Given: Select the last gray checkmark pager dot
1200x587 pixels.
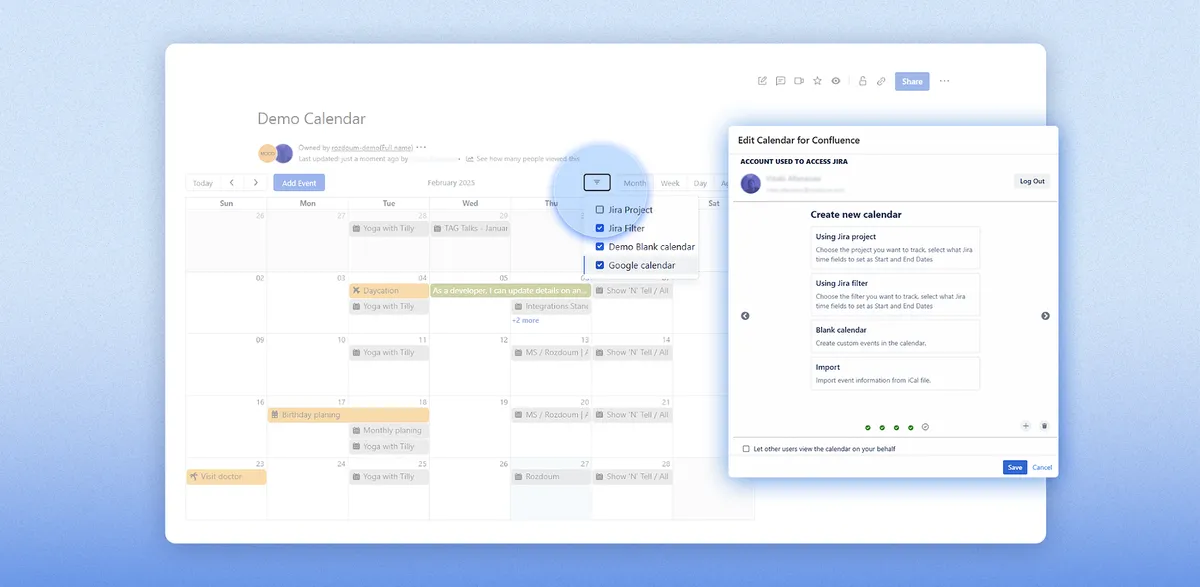Looking at the screenshot, I should pyautogui.click(x=925, y=427).
